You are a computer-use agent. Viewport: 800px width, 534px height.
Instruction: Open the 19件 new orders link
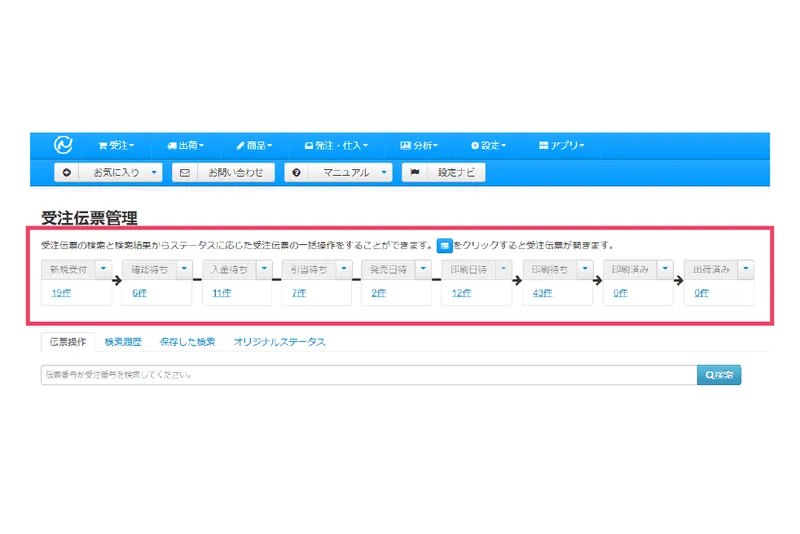click(x=61, y=293)
